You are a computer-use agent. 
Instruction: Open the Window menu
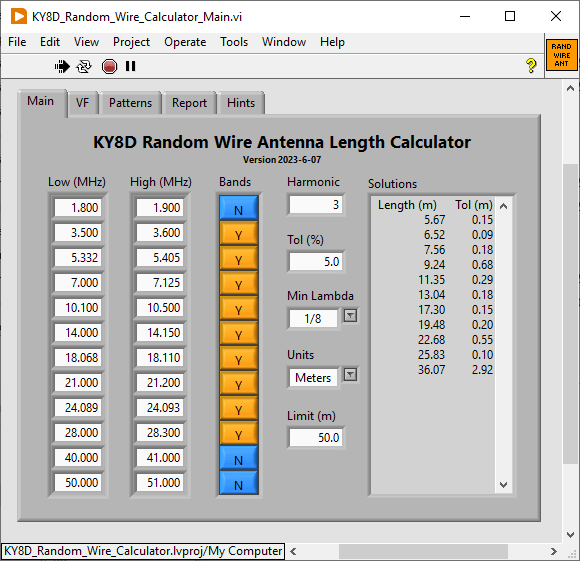[x=284, y=42]
